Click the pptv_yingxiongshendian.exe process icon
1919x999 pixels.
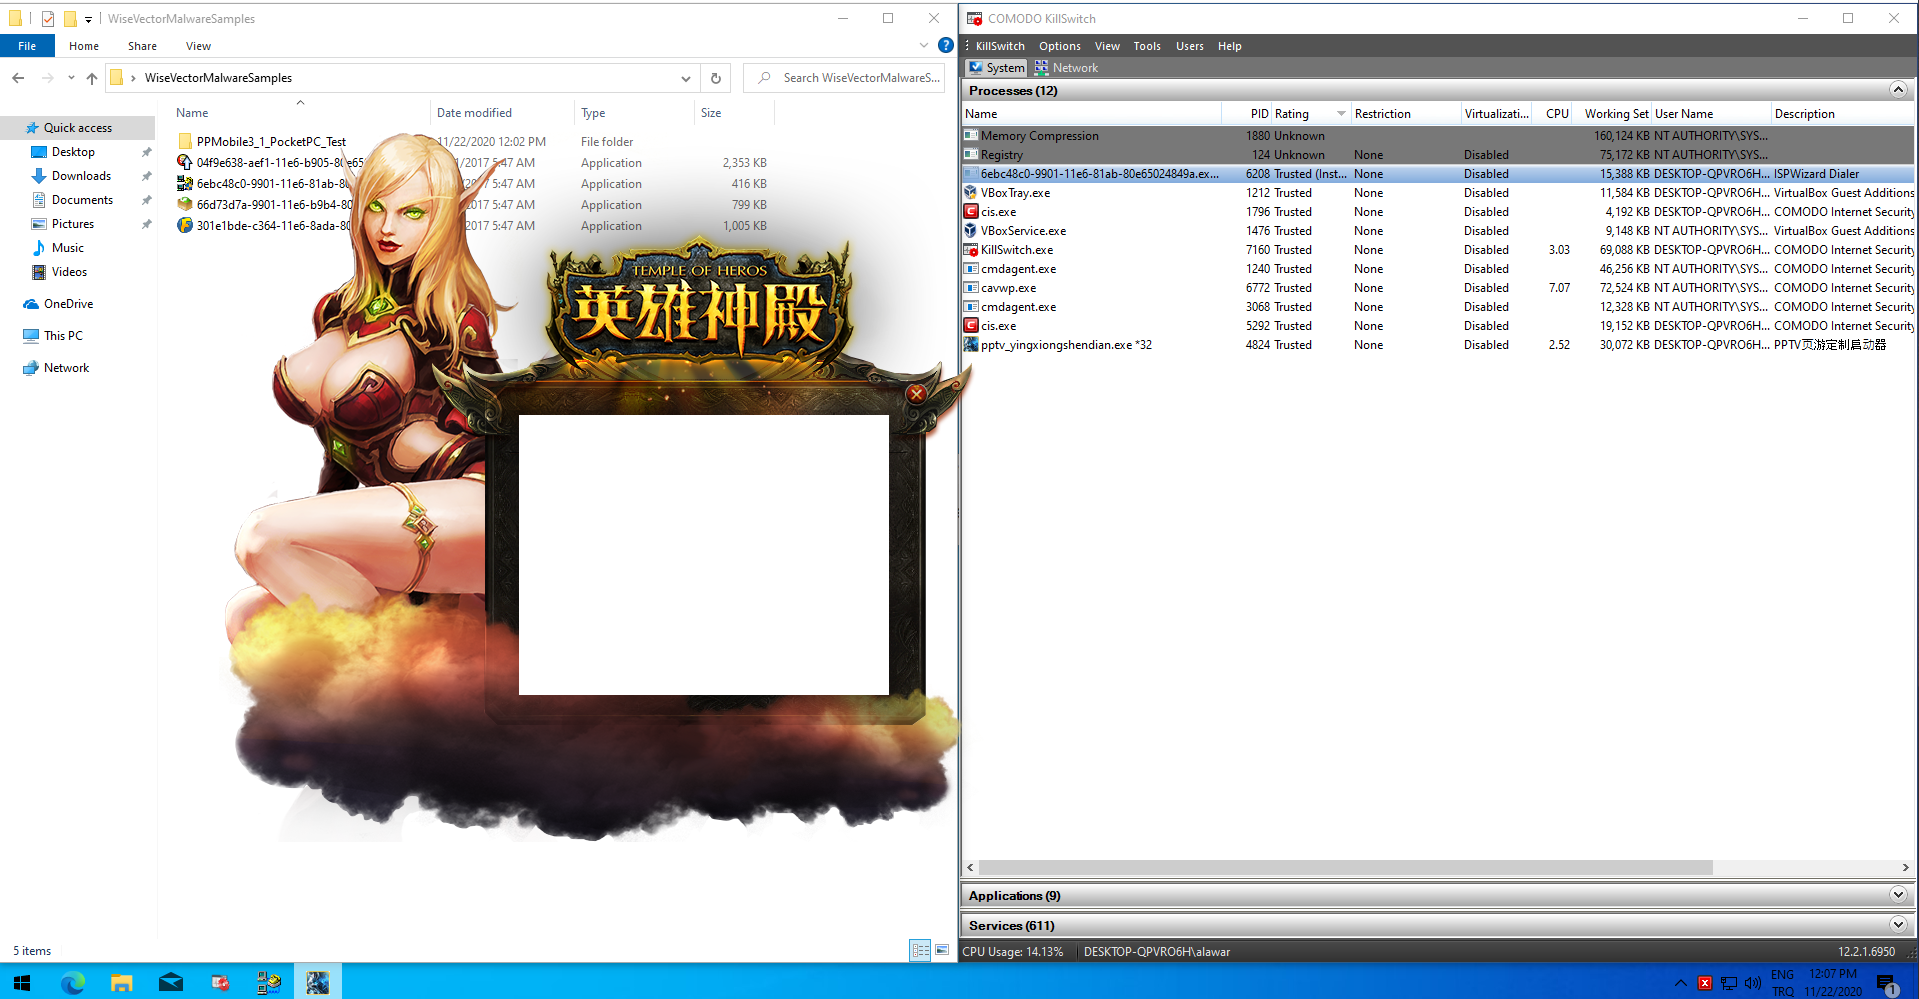click(970, 345)
